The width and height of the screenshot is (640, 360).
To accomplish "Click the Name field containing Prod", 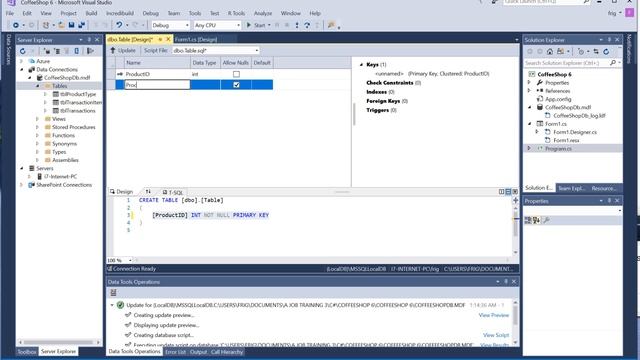I will click(x=157, y=84).
